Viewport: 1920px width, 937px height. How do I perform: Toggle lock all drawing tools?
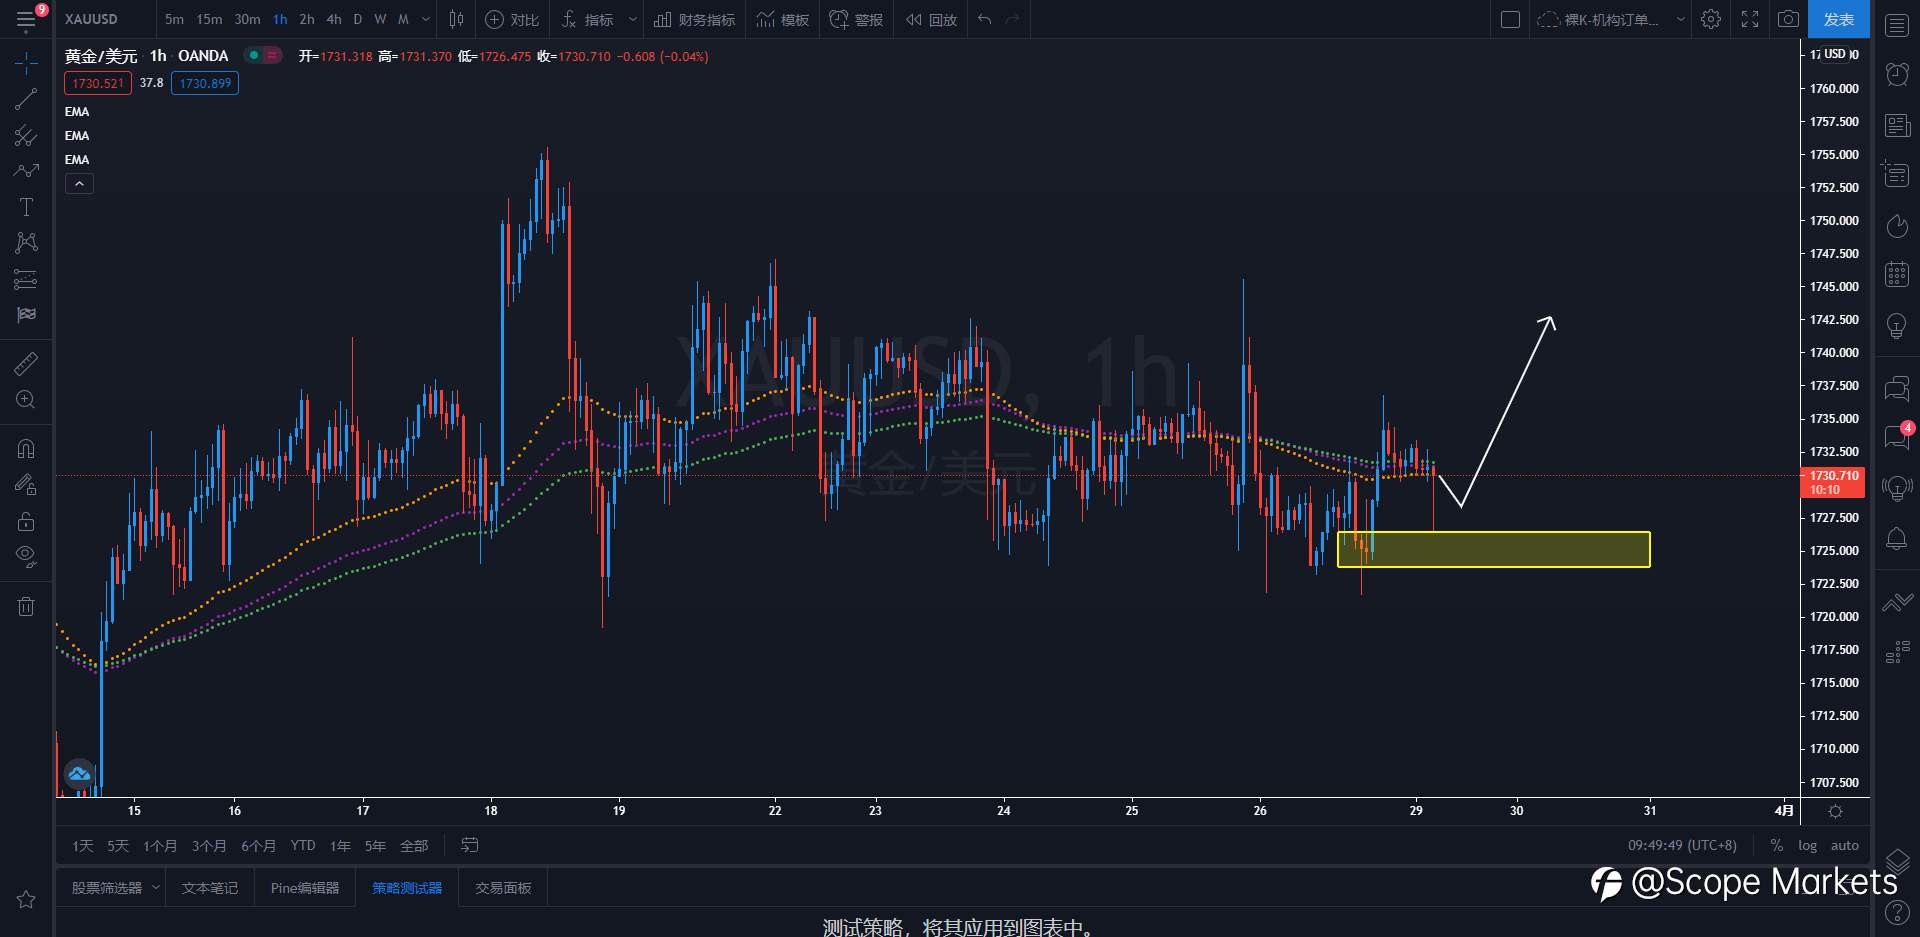tap(26, 521)
